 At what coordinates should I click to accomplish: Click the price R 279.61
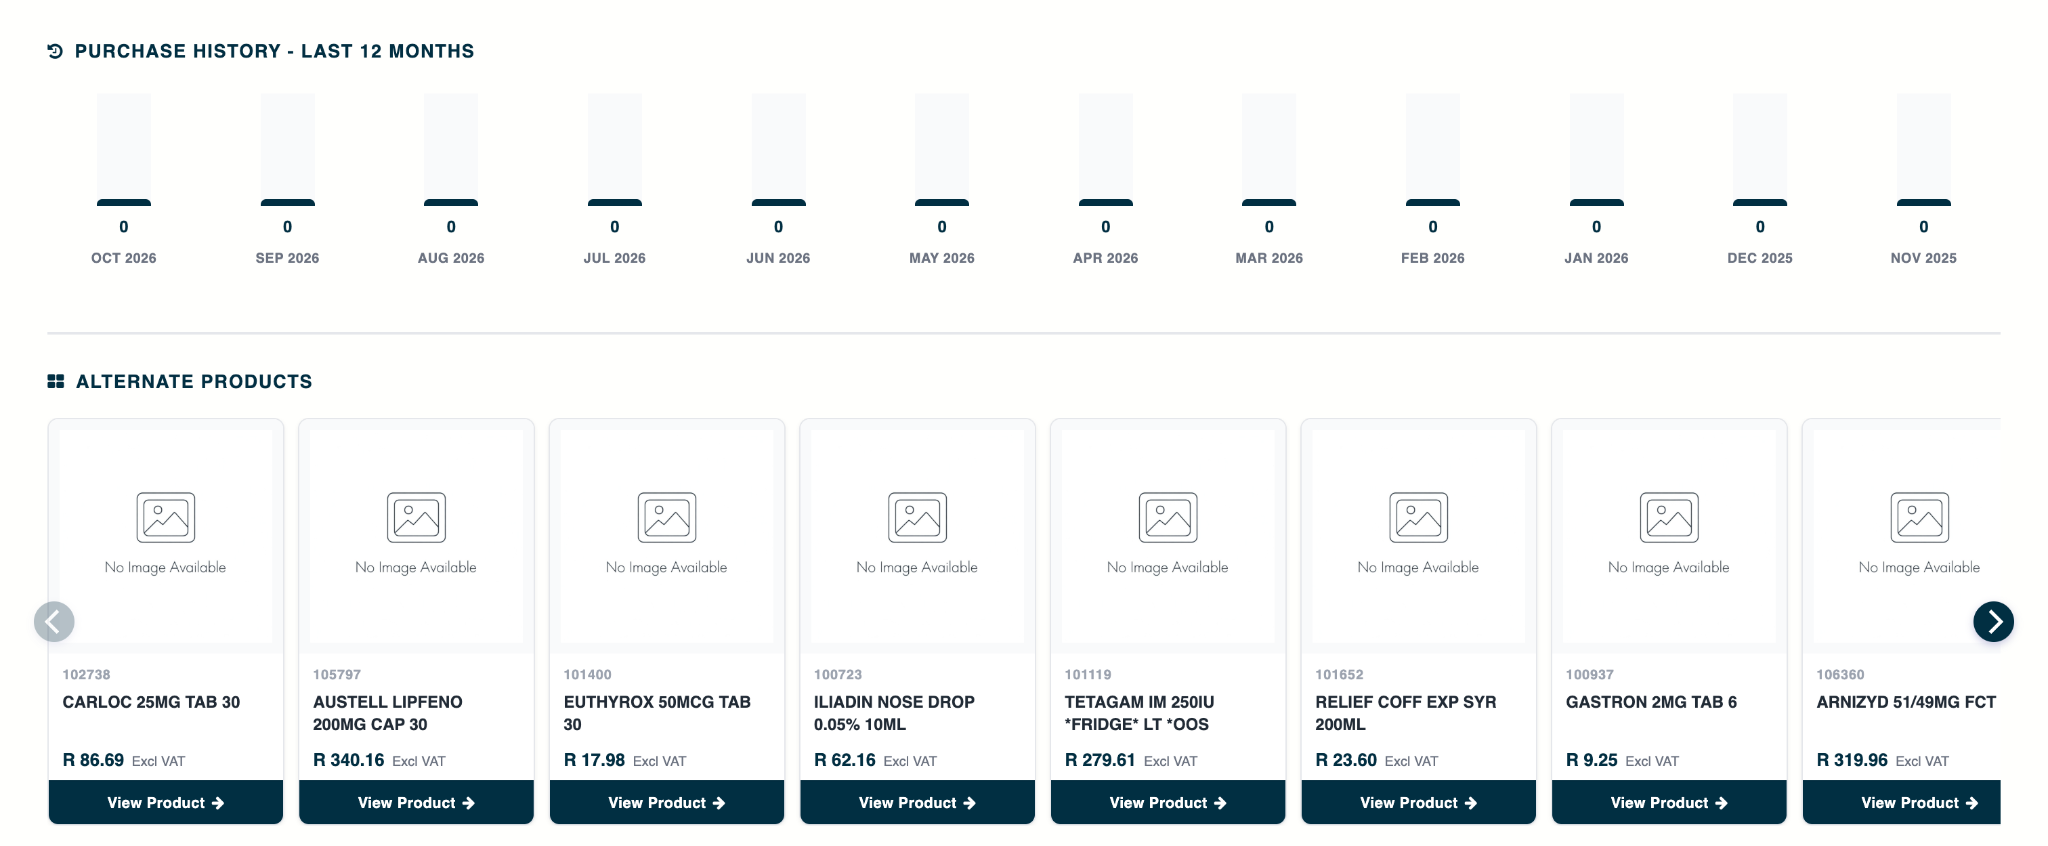tap(1100, 760)
